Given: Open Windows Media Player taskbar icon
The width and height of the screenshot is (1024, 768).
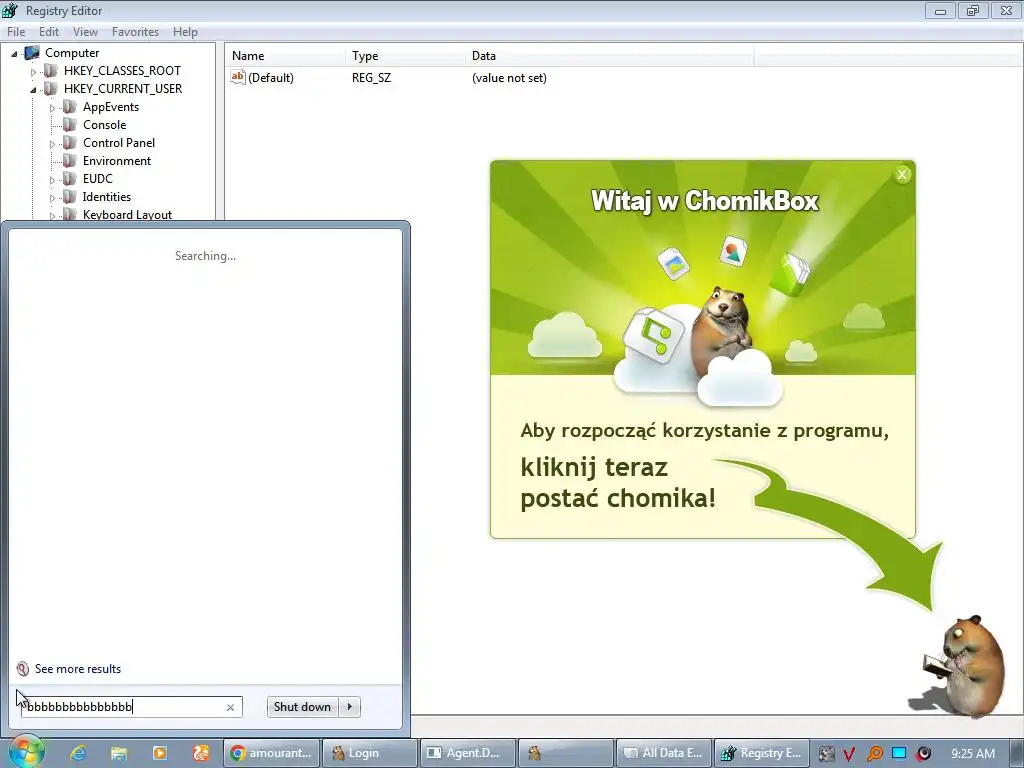Looking at the screenshot, I should pyautogui.click(x=160, y=753).
